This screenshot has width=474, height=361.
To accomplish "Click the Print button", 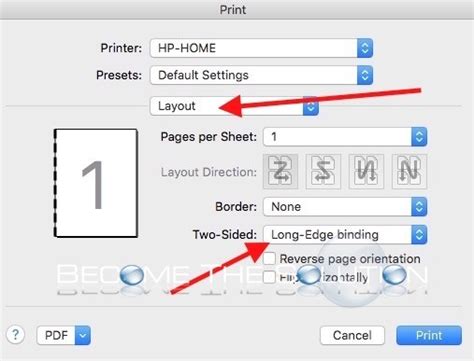I will coord(429,335).
